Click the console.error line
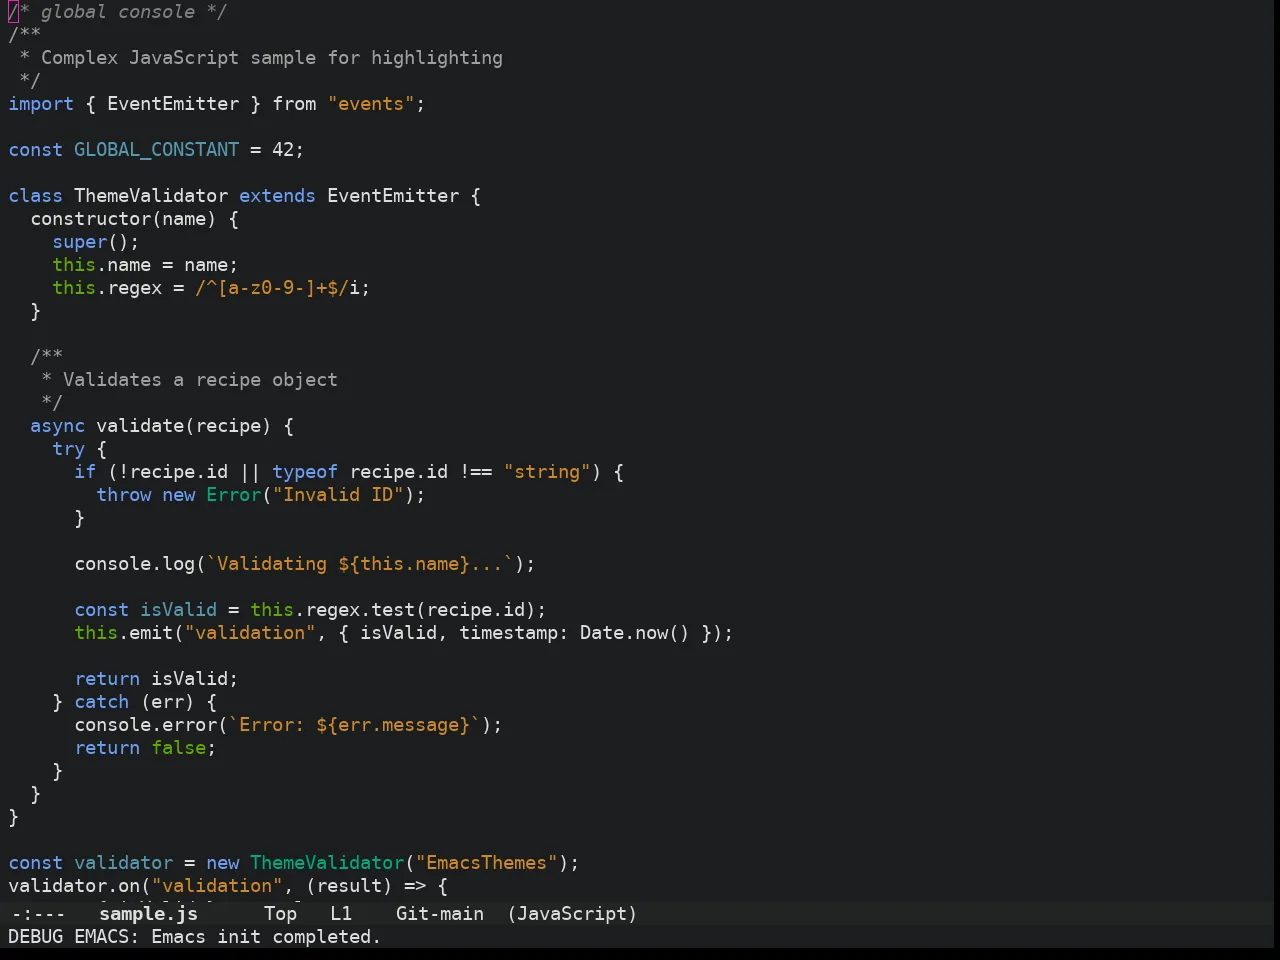The image size is (1280, 960). (x=289, y=725)
